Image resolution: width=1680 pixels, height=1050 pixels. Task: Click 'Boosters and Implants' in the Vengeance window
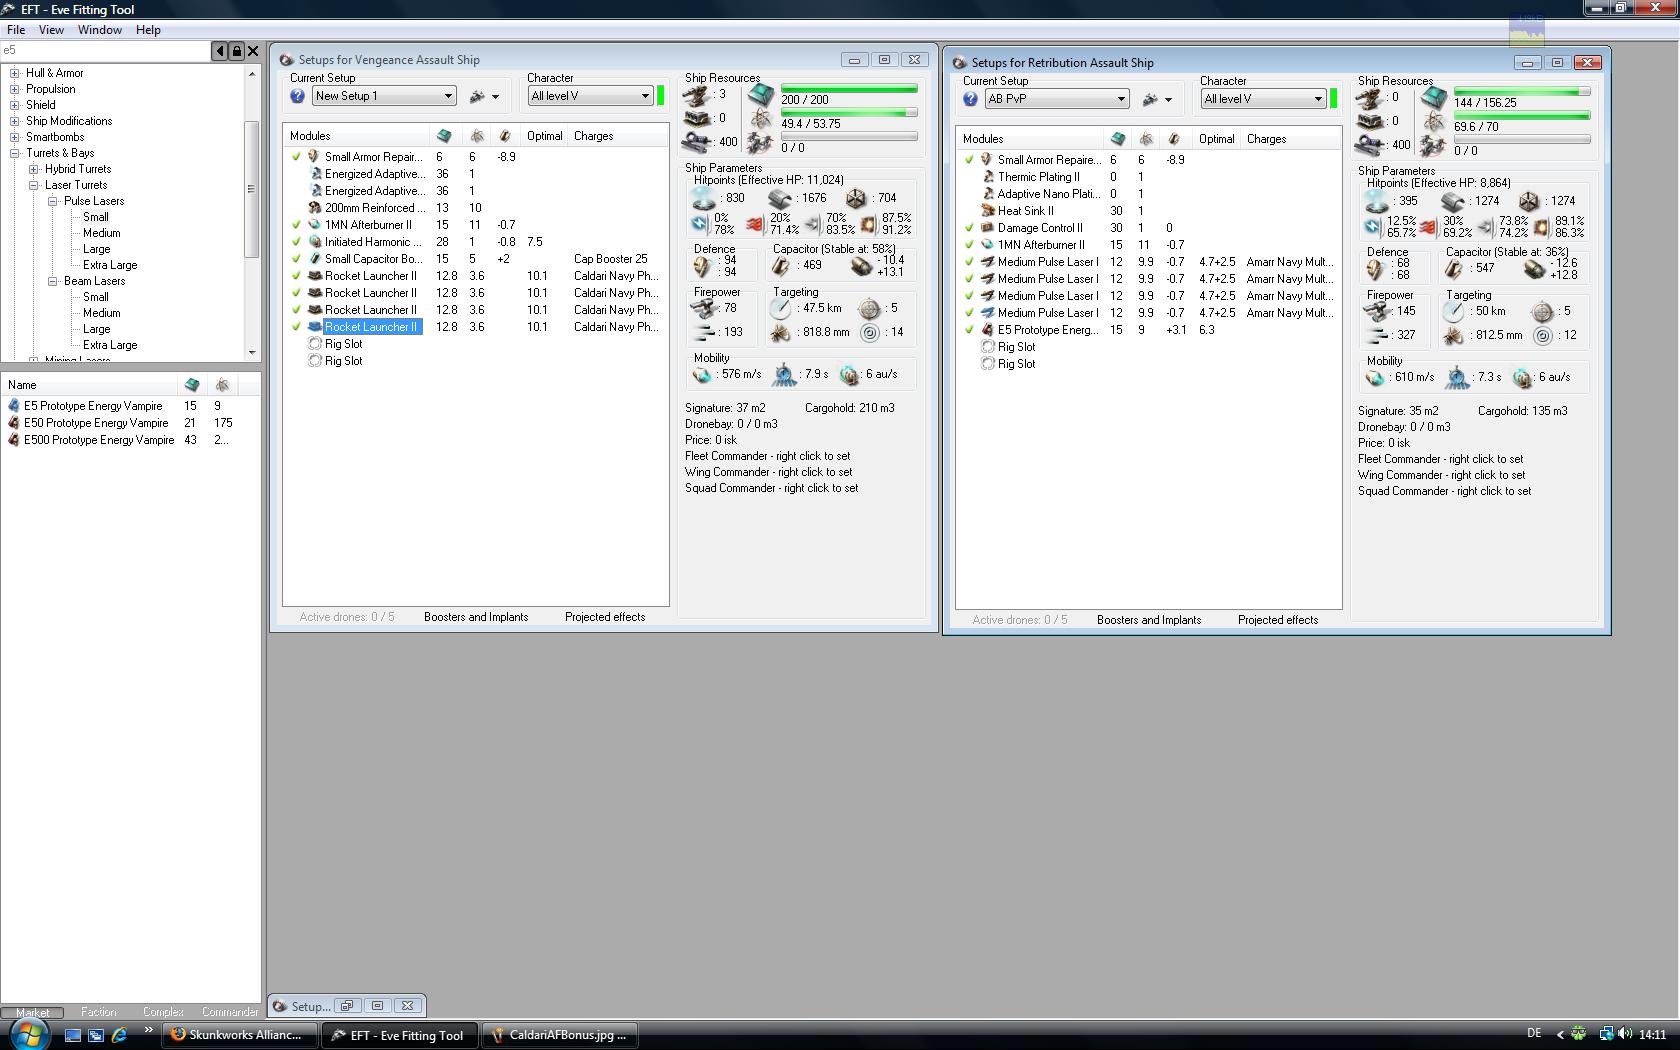[476, 617]
